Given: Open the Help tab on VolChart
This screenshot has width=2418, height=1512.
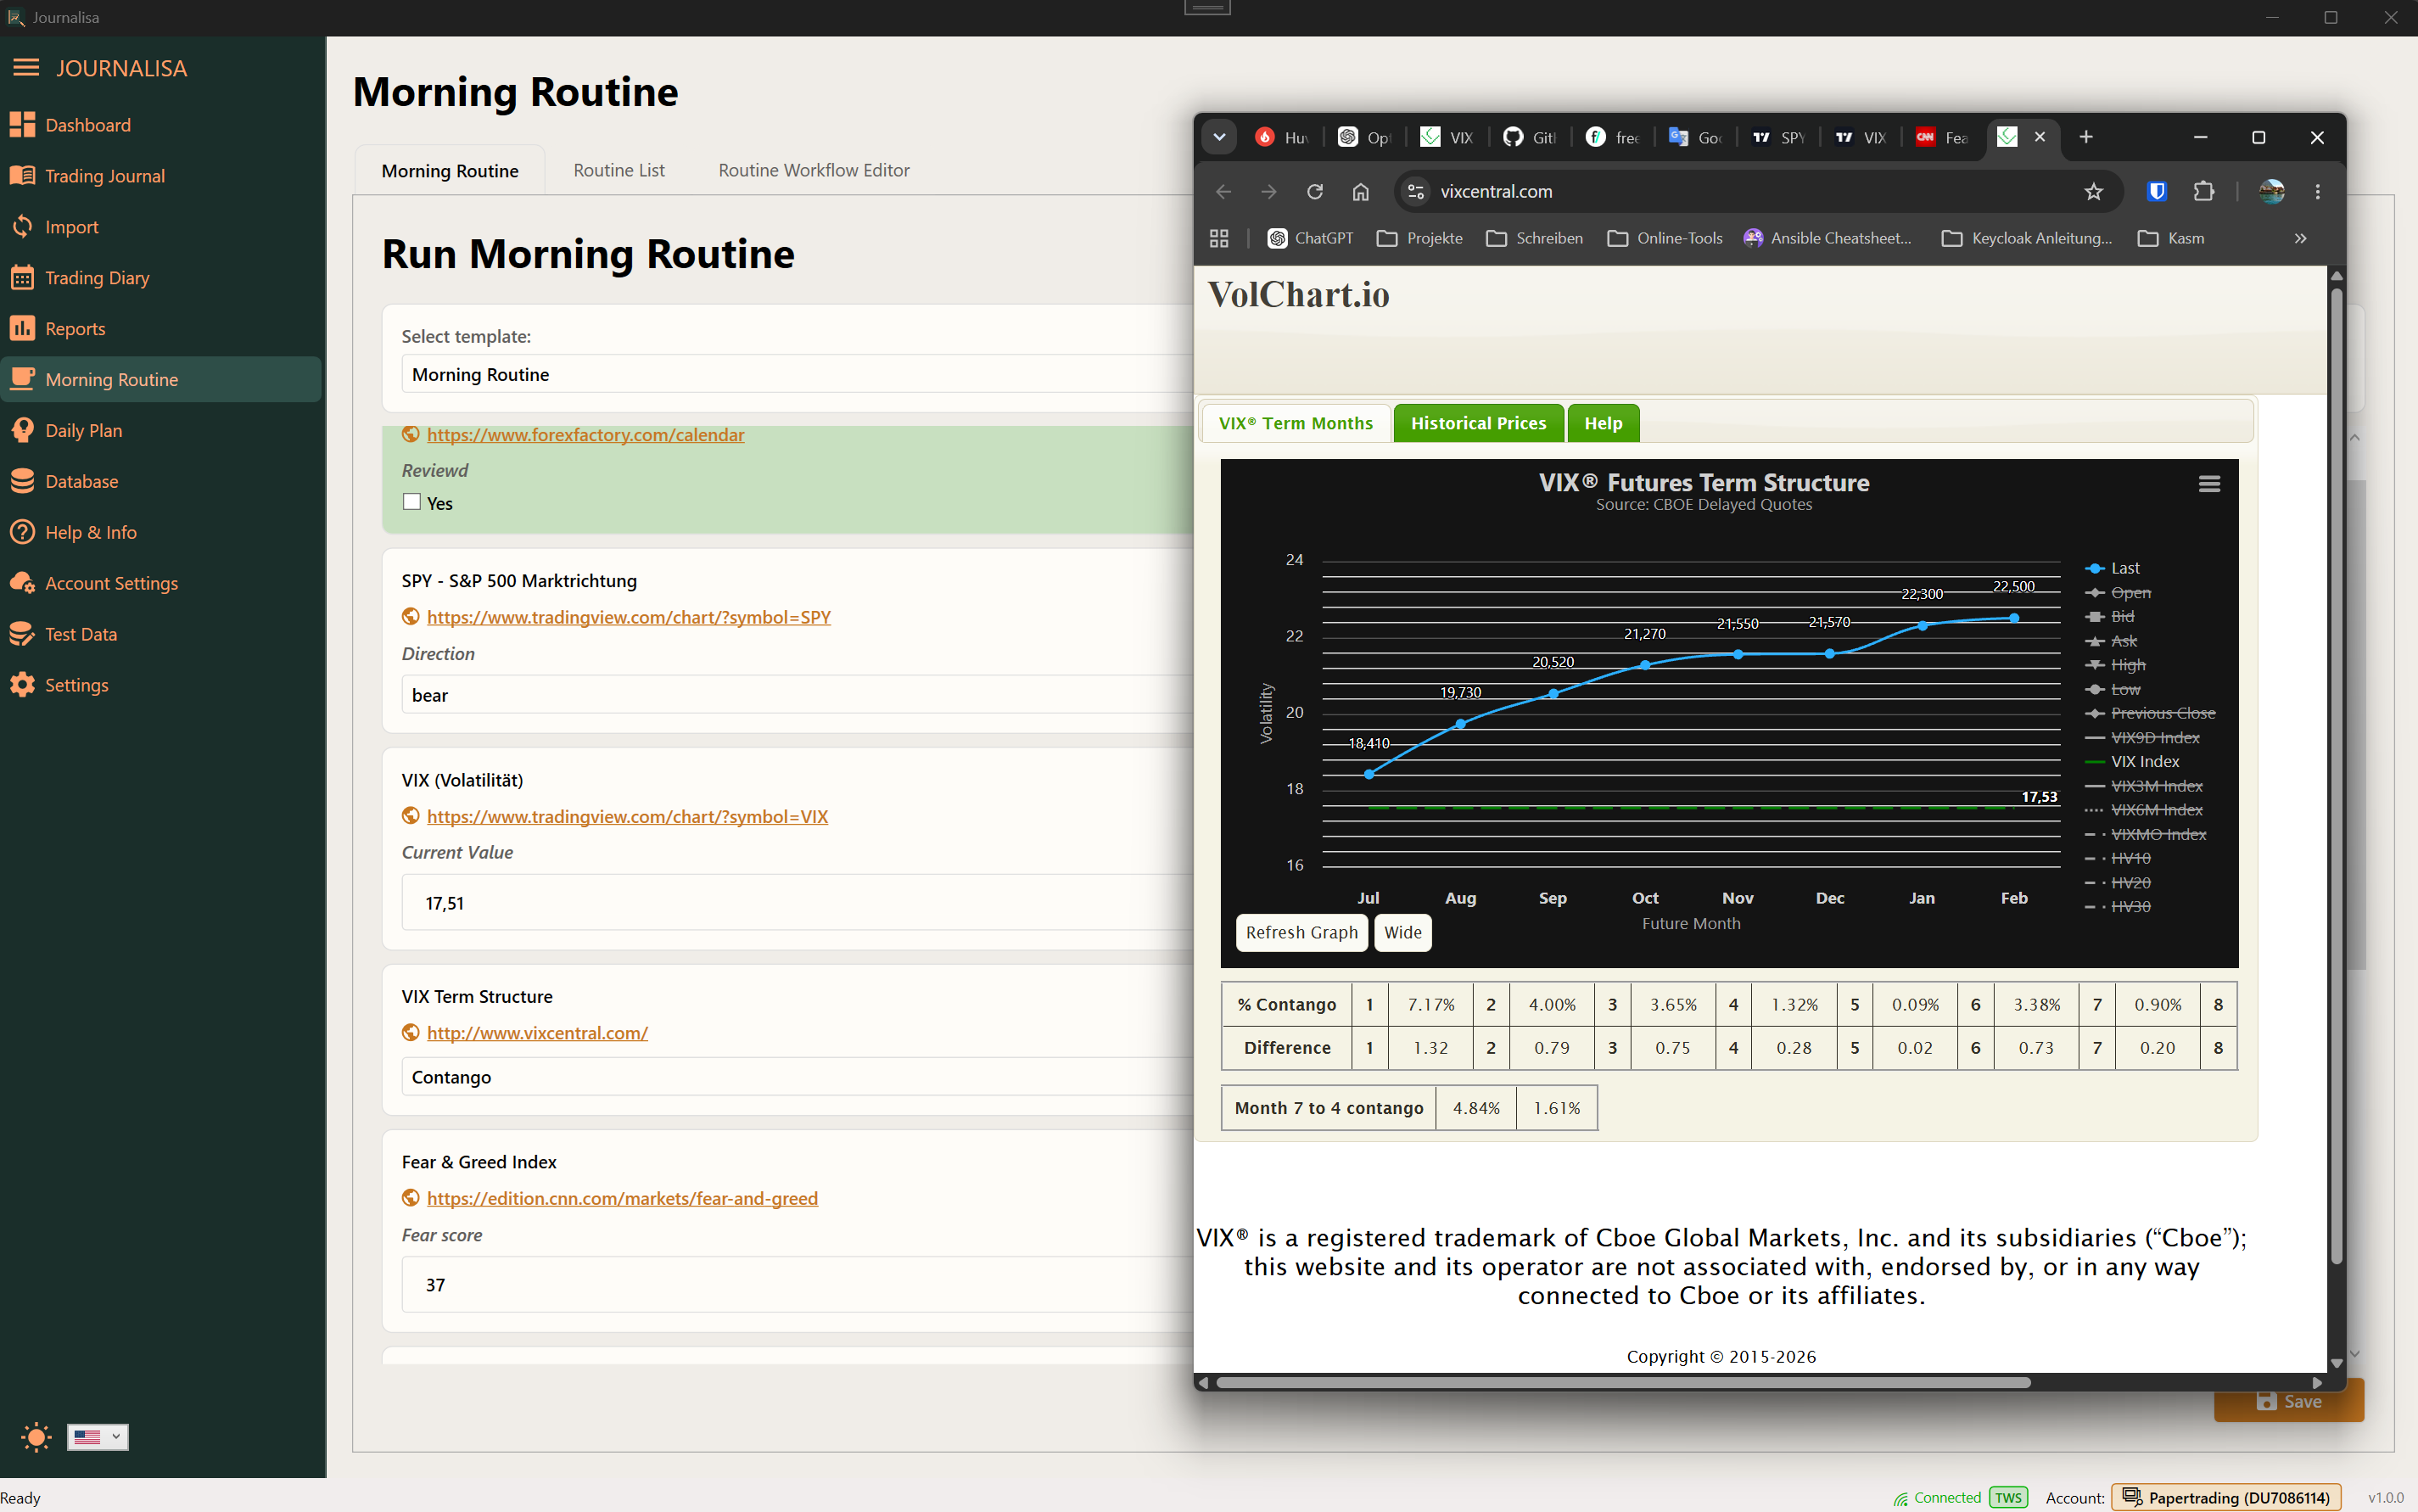Looking at the screenshot, I should coord(1603,423).
